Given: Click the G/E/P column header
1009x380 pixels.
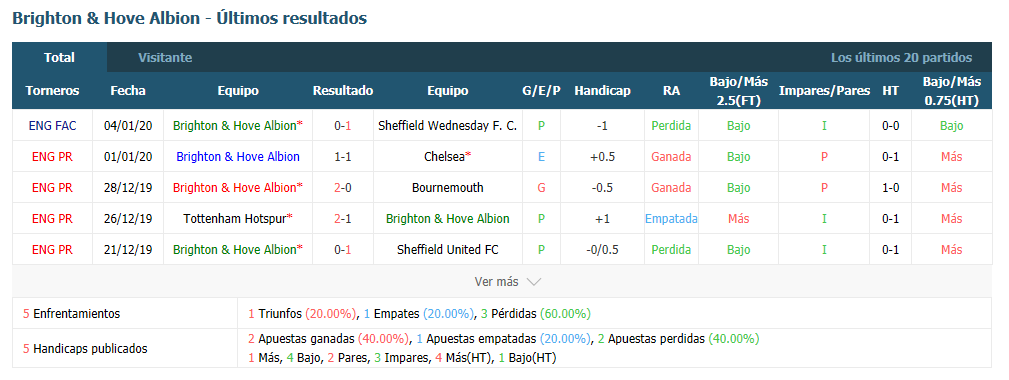Looking at the screenshot, I should pyautogui.click(x=541, y=91).
